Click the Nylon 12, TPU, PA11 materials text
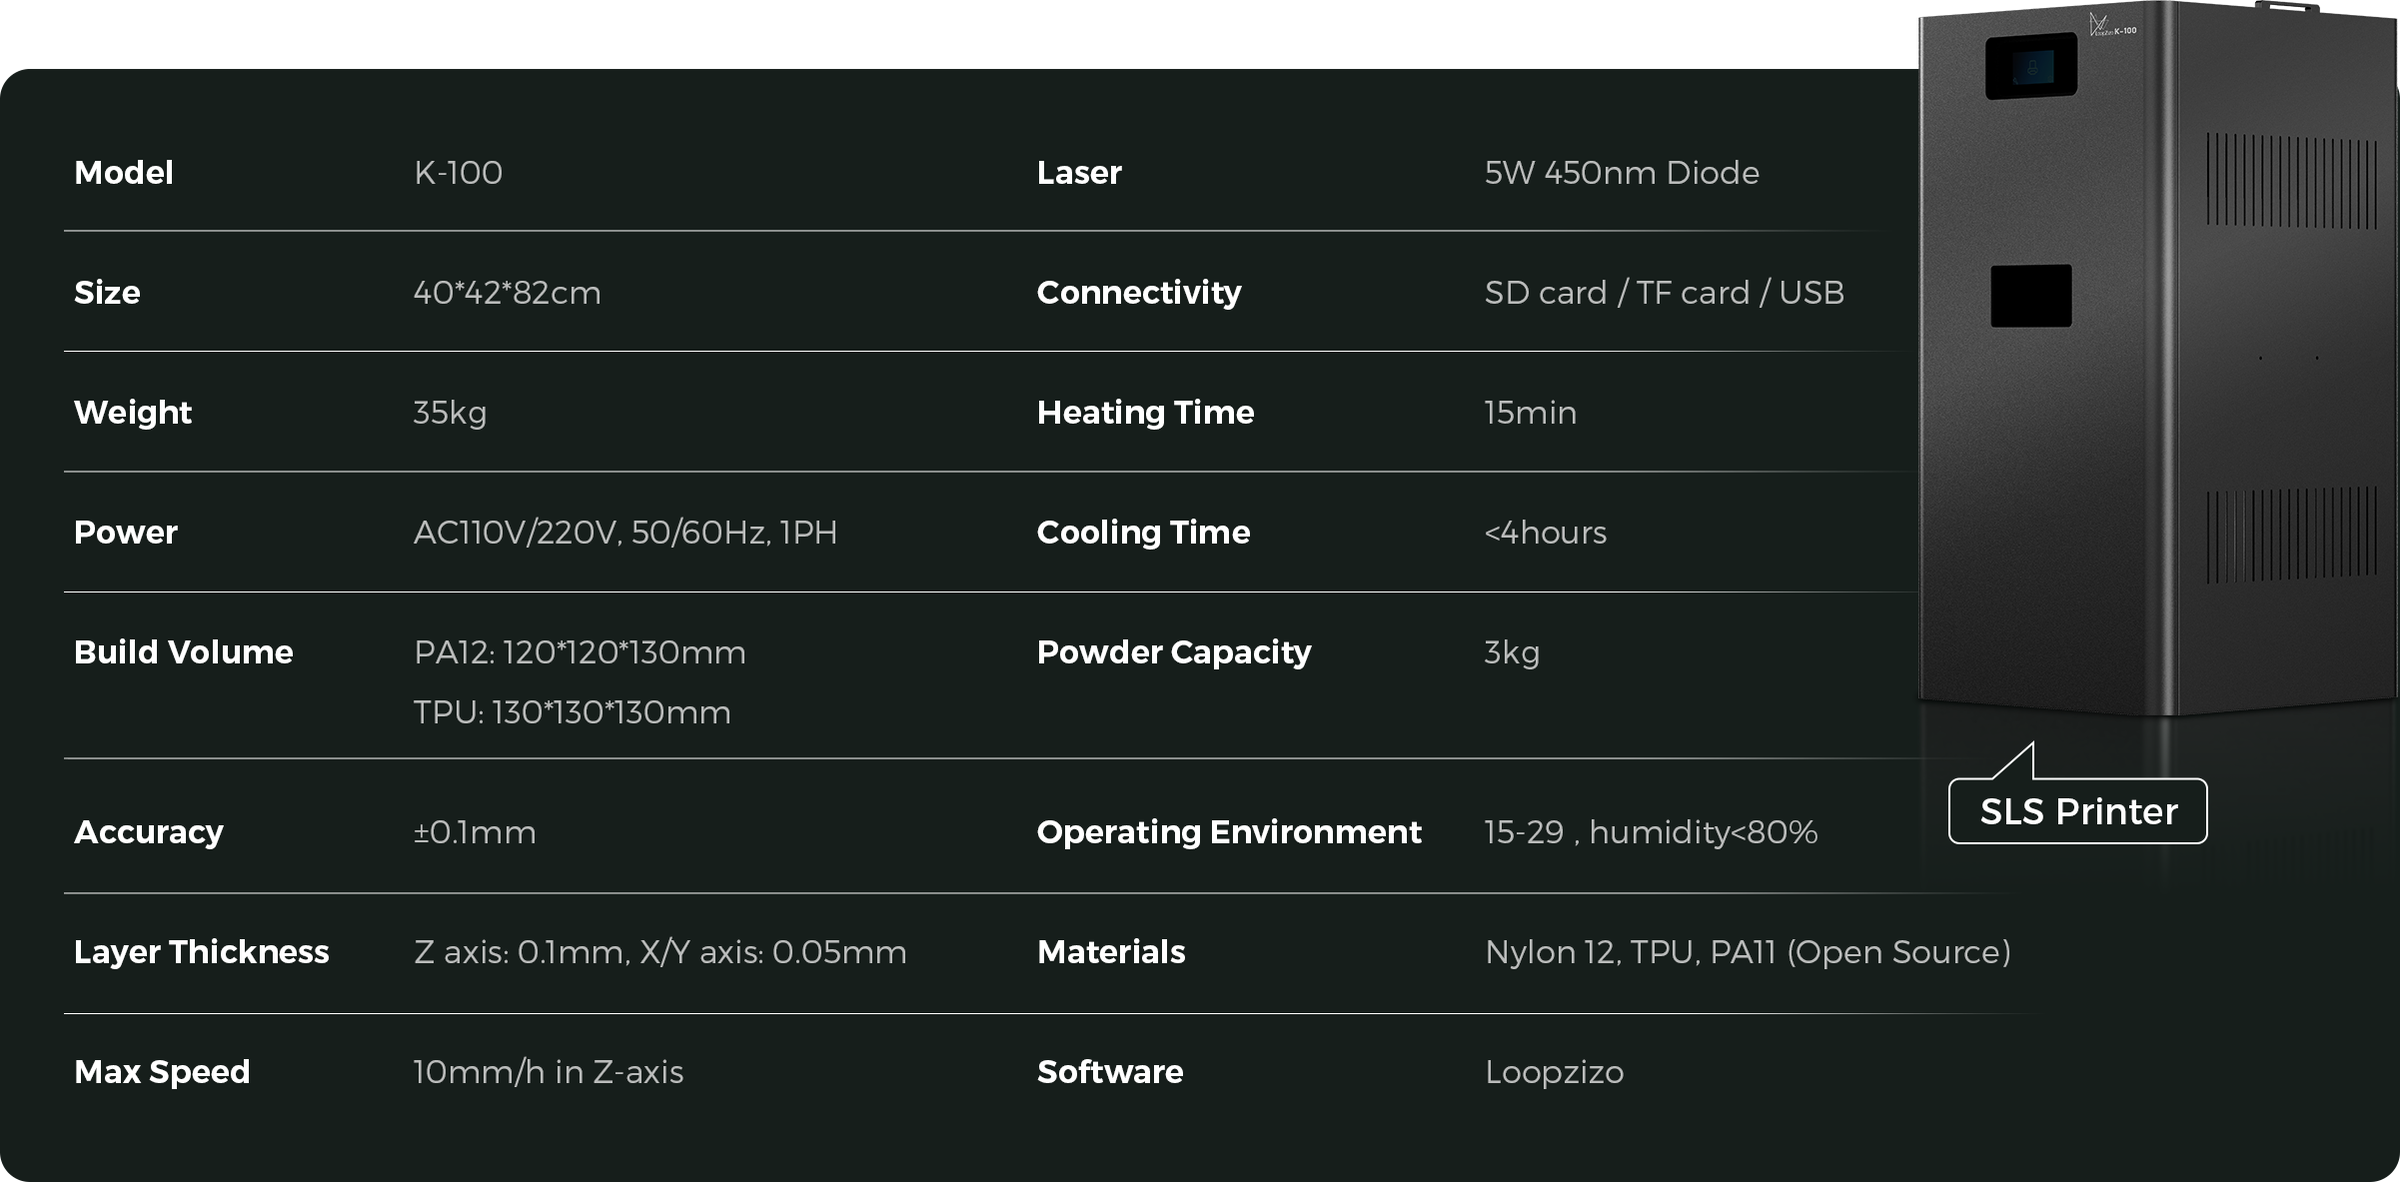This screenshot has height=1182, width=2400. point(1747,952)
